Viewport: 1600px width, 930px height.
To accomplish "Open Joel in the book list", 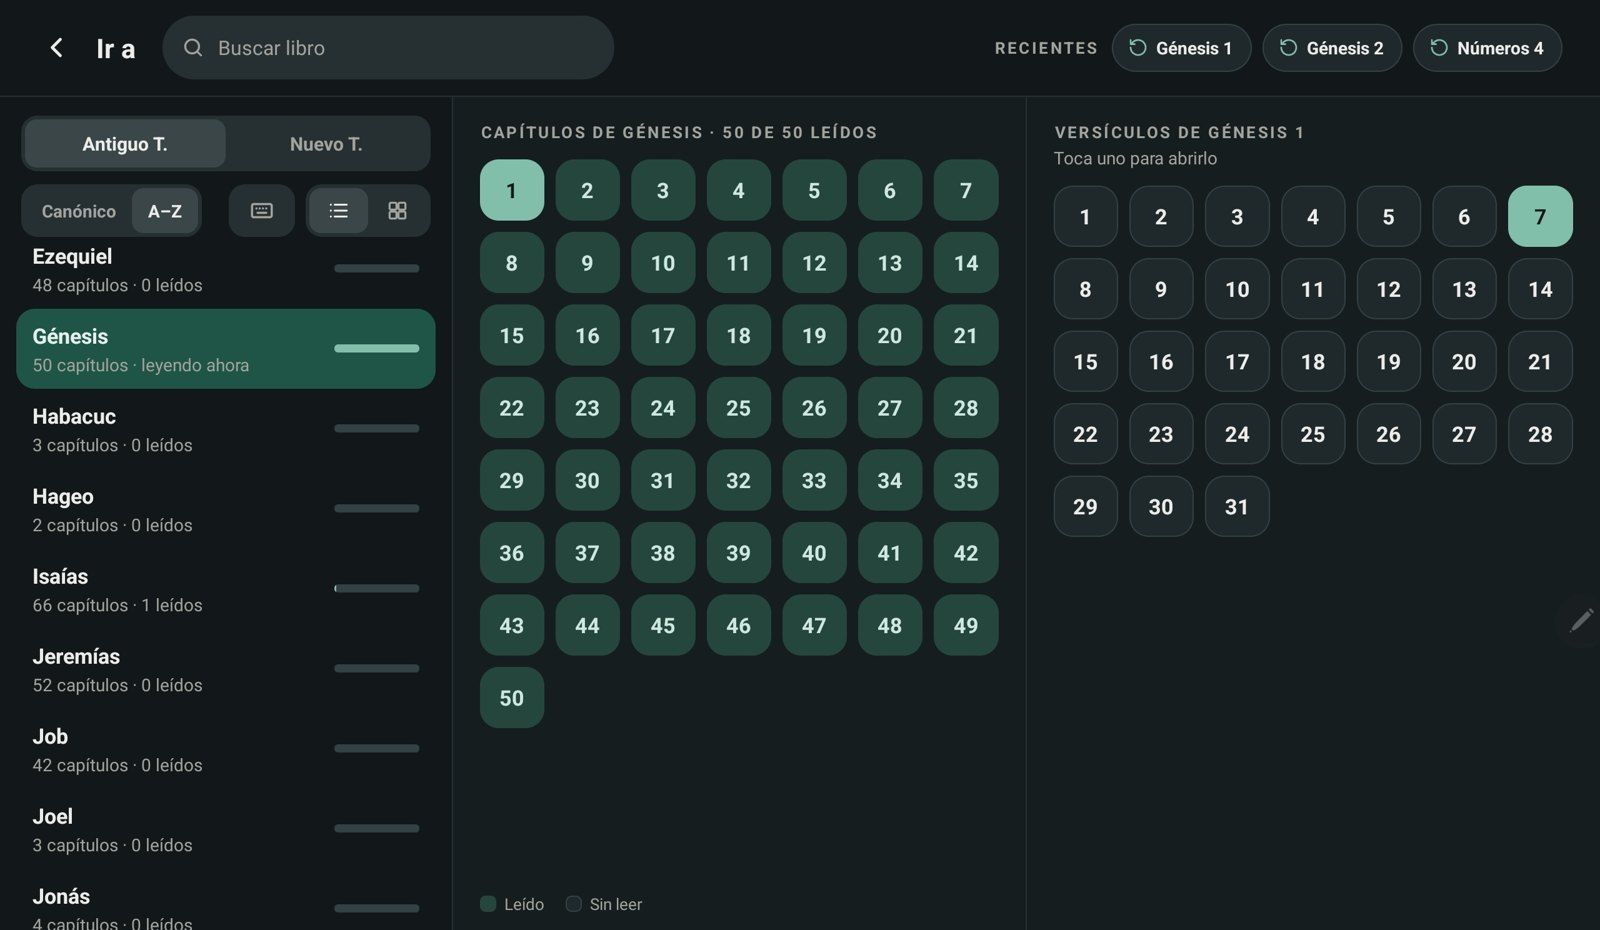I will (226, 829).
